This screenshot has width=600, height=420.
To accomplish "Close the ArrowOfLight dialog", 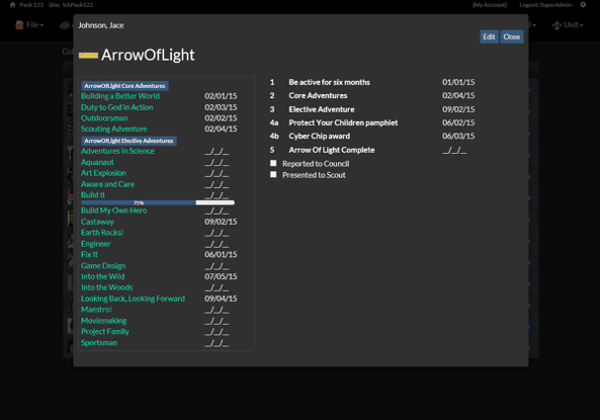I will click(512, 37).
